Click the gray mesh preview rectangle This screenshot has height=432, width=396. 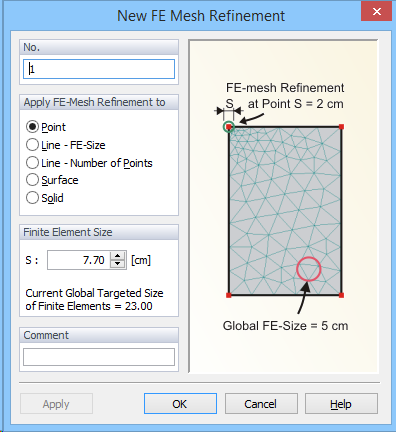coord(285,211)
